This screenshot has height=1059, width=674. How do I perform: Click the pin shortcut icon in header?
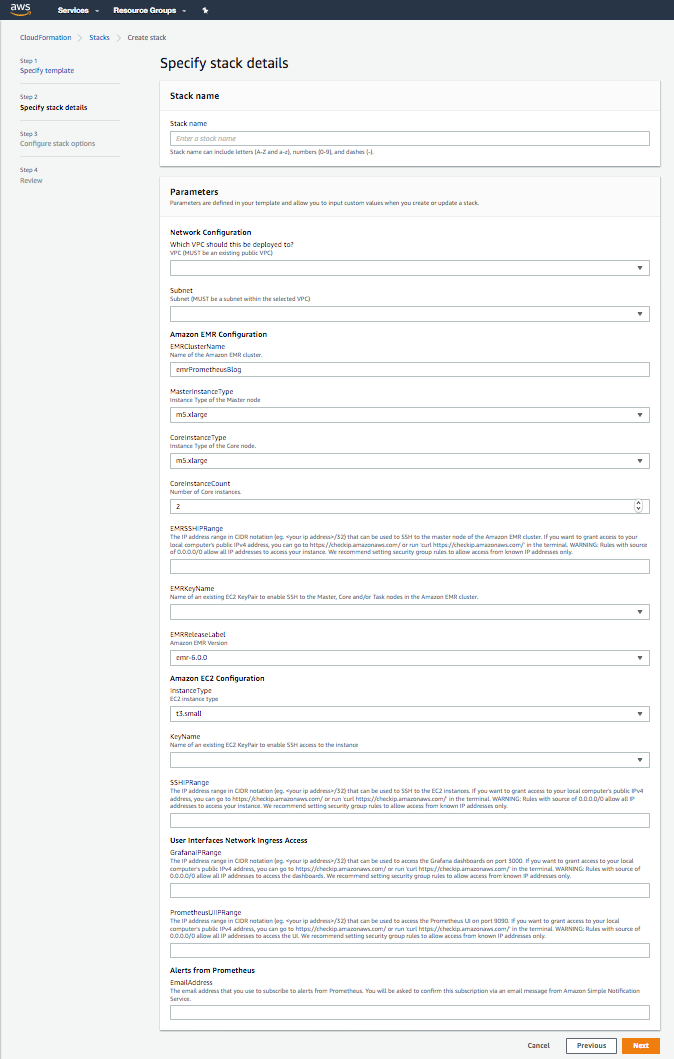point(205,10)
